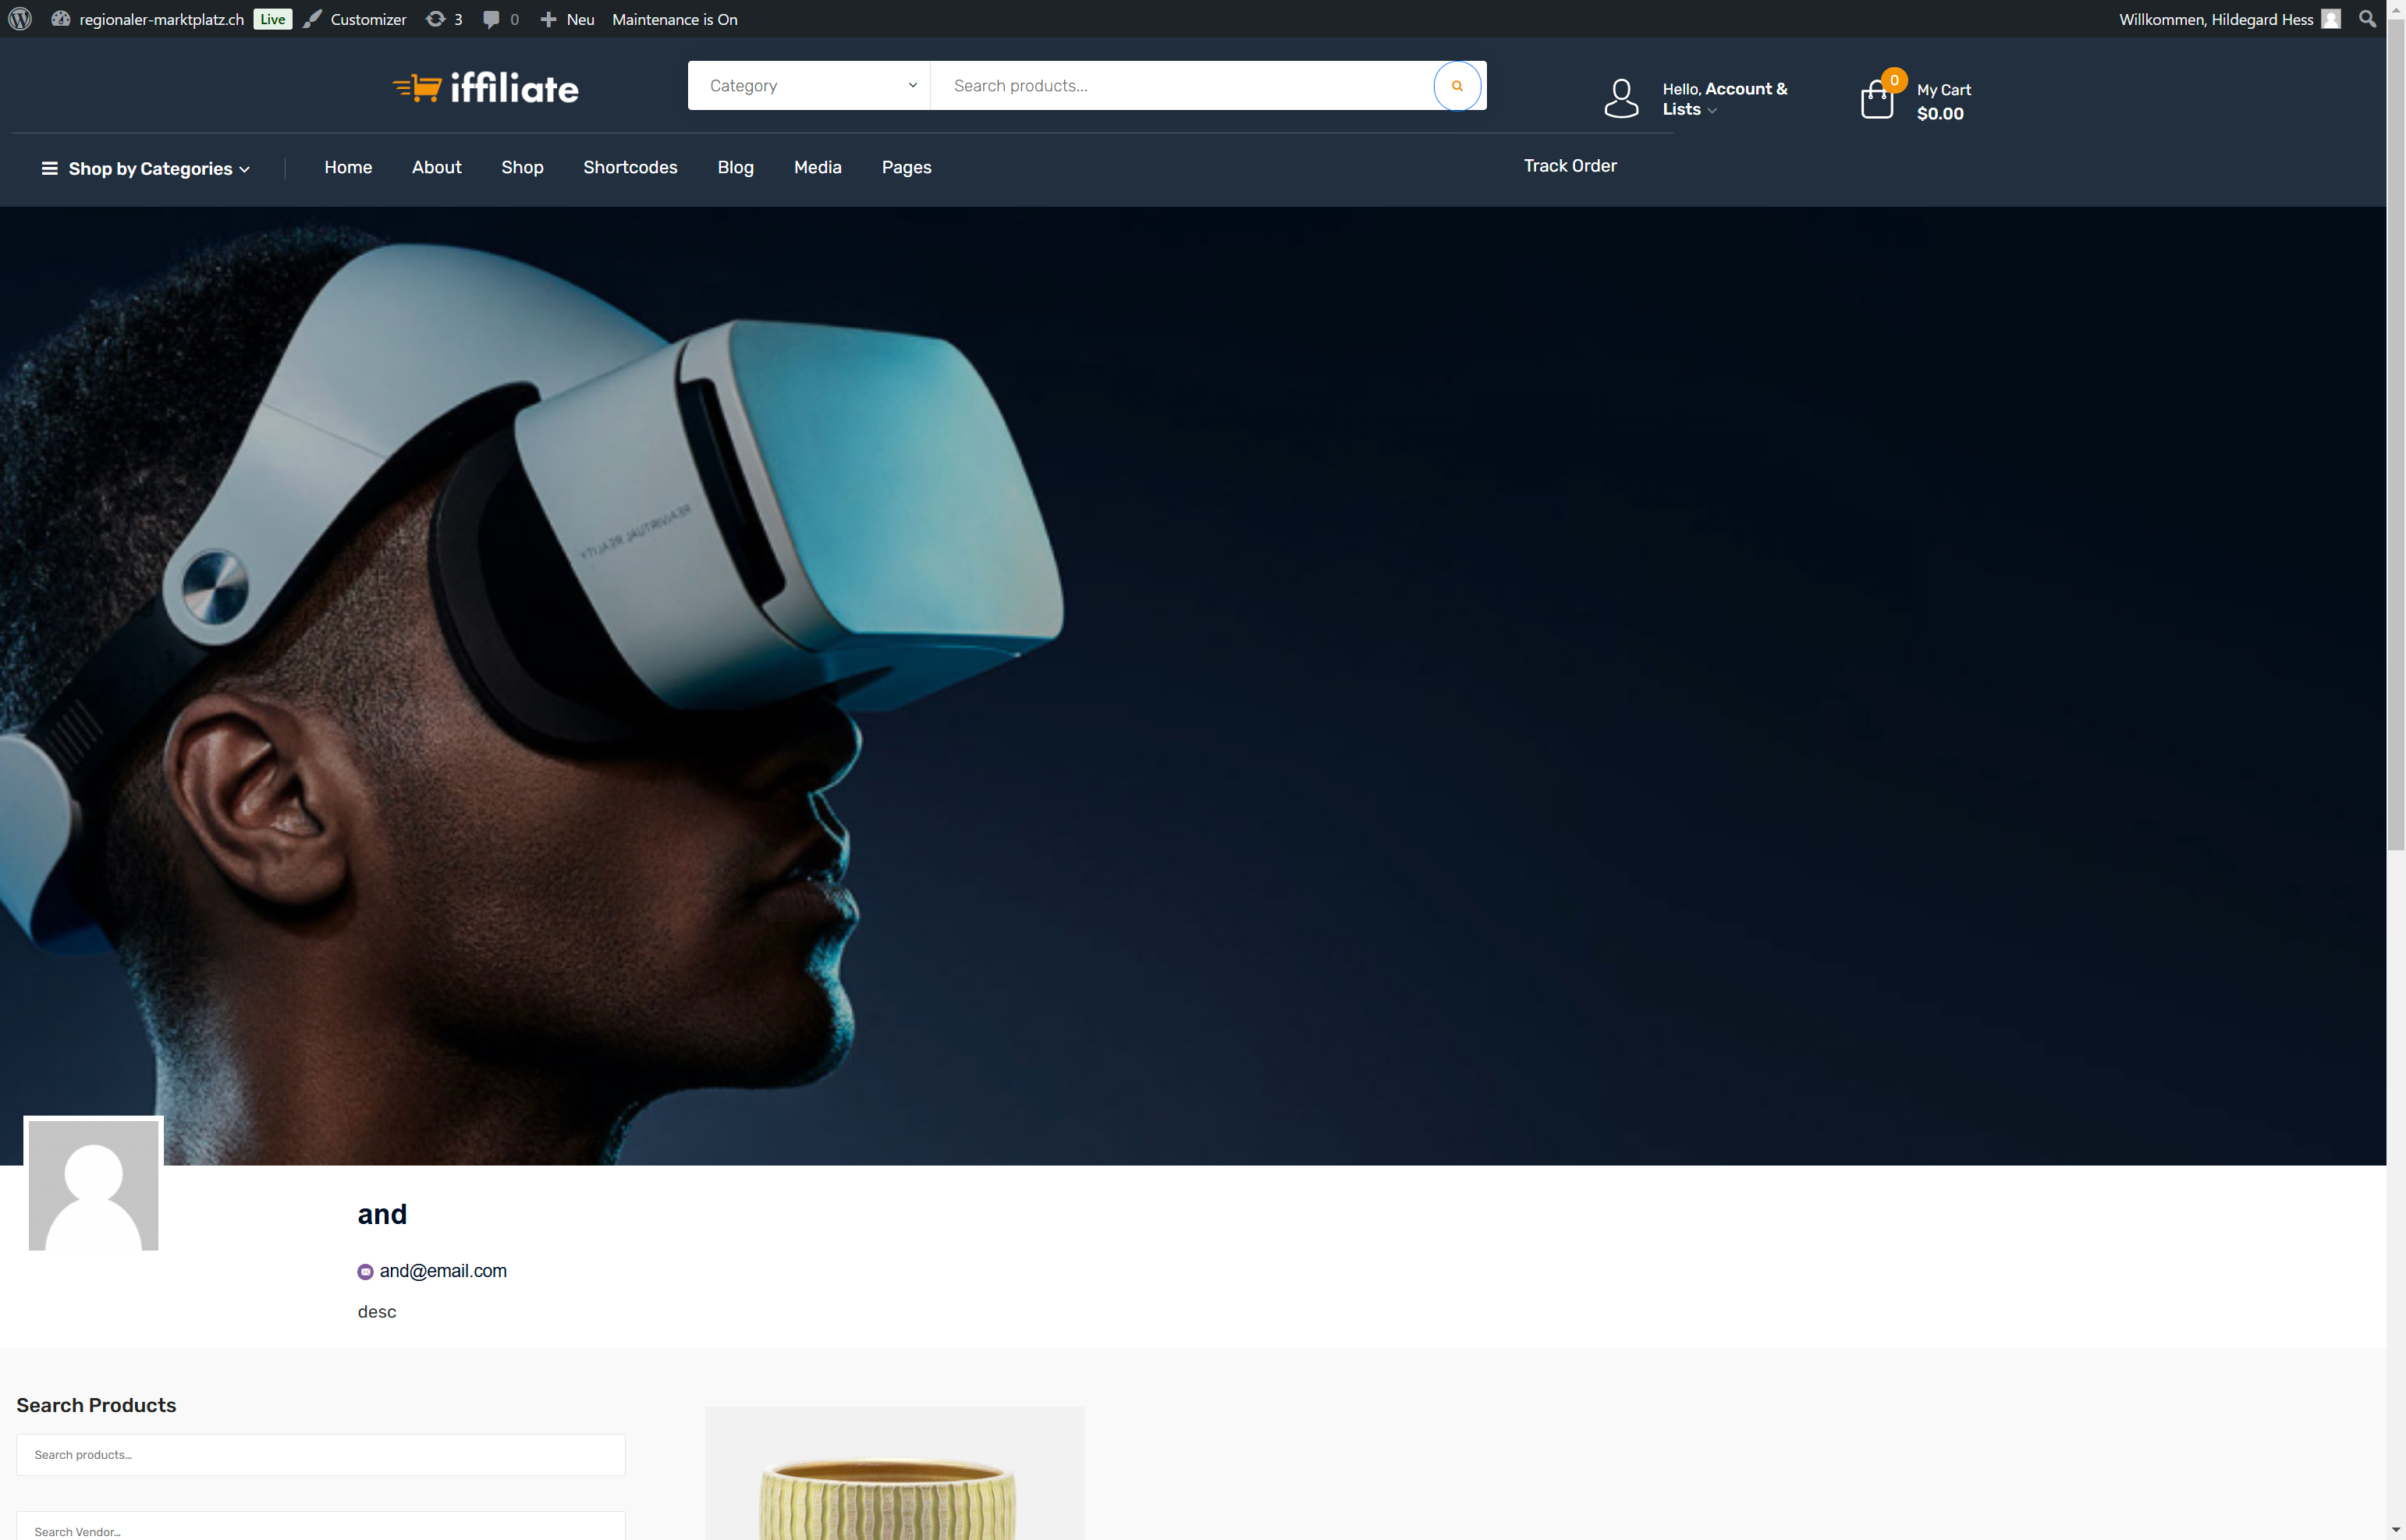Image resolution: width=2406 pixels, height=1540 pixels.
Task: Click the and@email.com vendor email link
Action: click(442, 1271)
